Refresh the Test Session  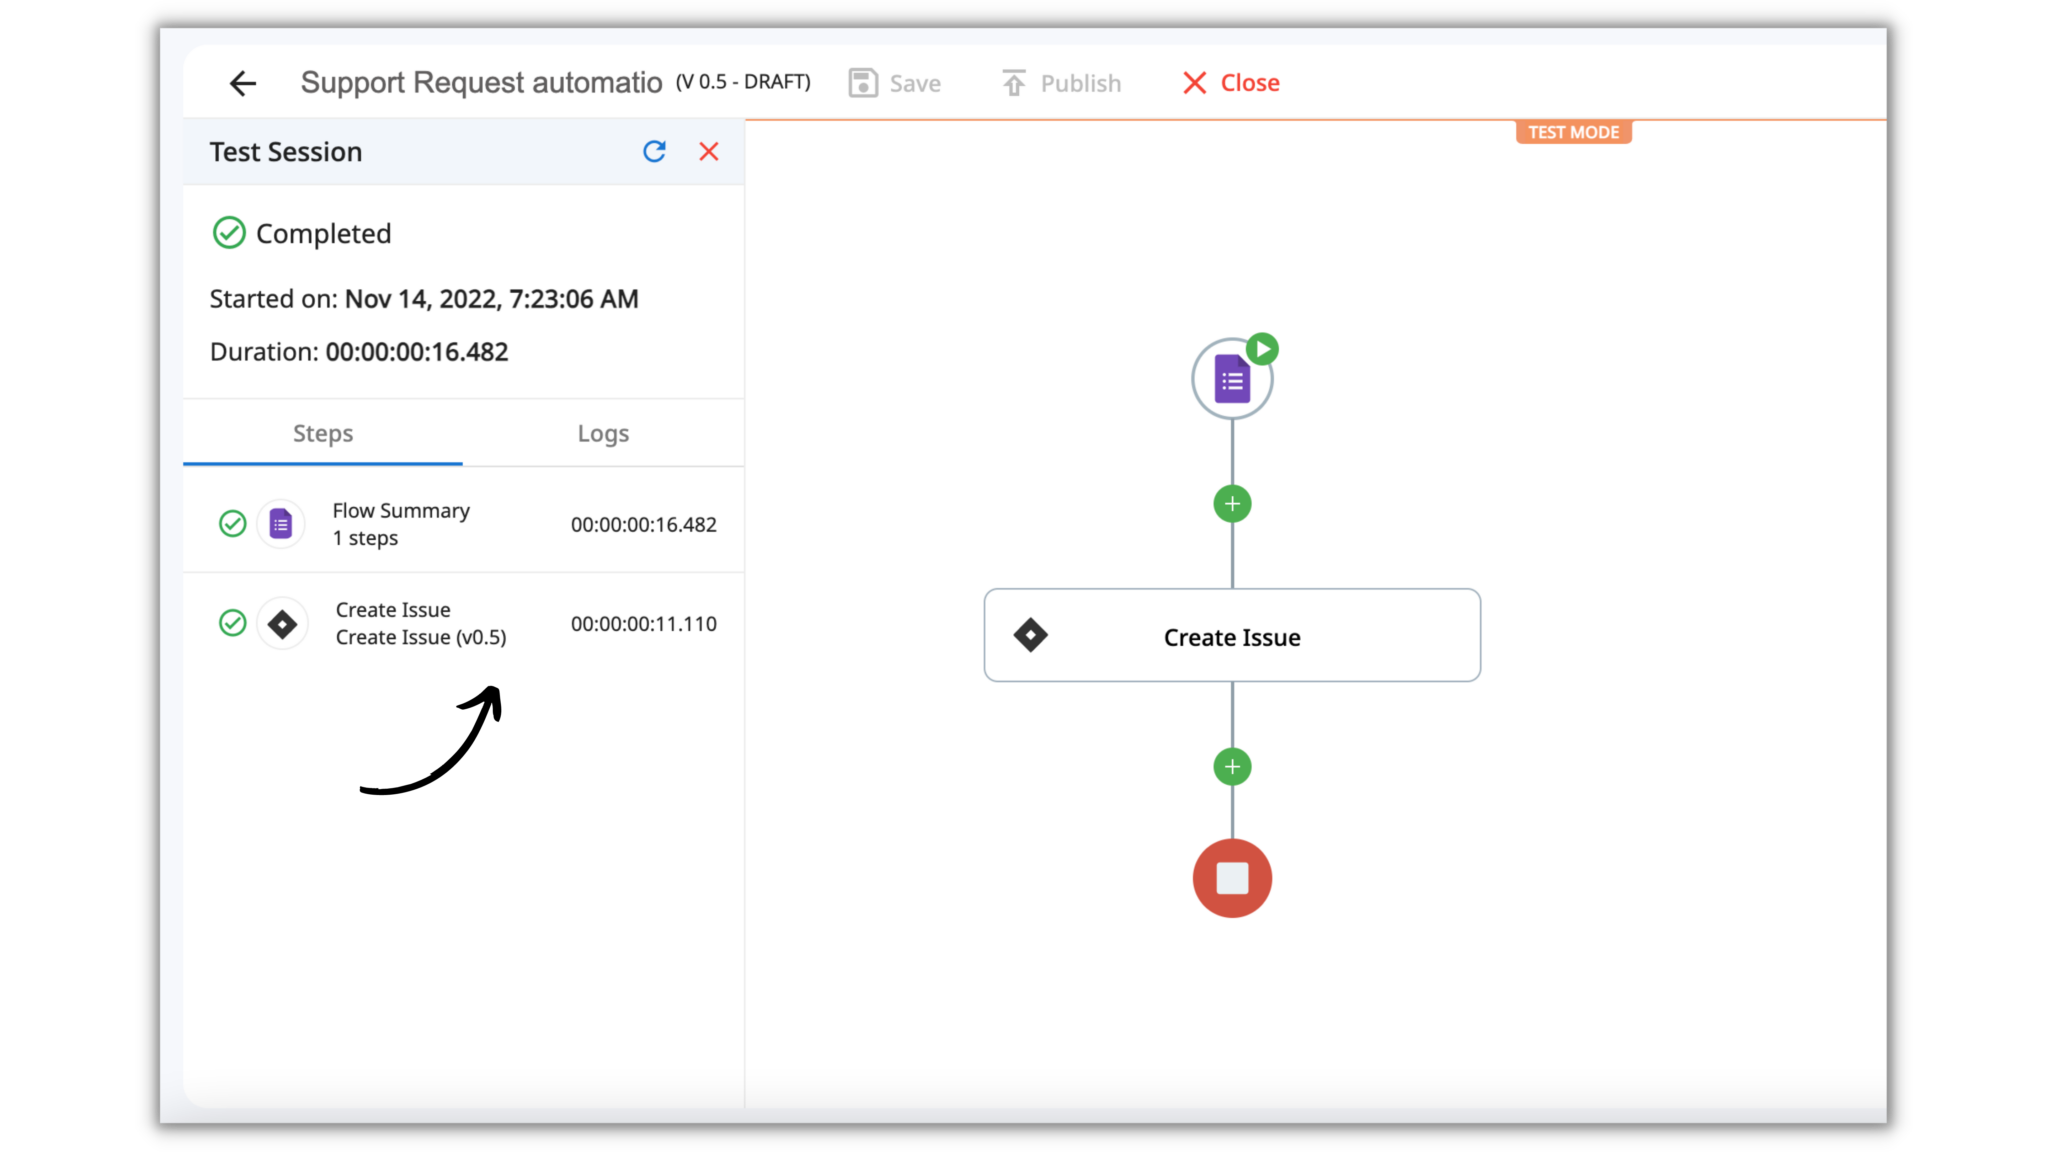point(654,151)
